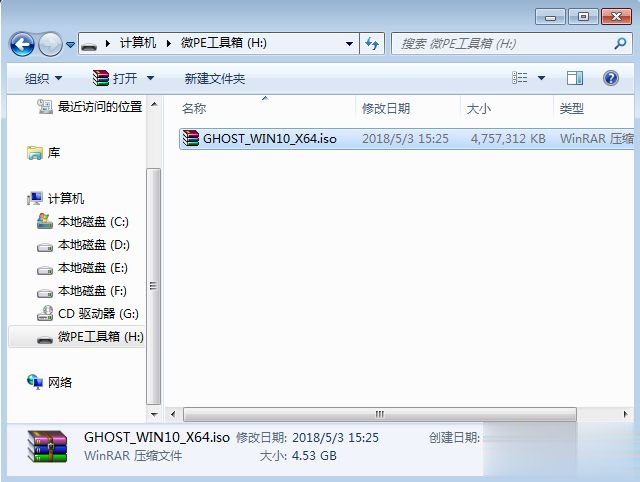Minimize the Explorer window

(x=550, y=17)
